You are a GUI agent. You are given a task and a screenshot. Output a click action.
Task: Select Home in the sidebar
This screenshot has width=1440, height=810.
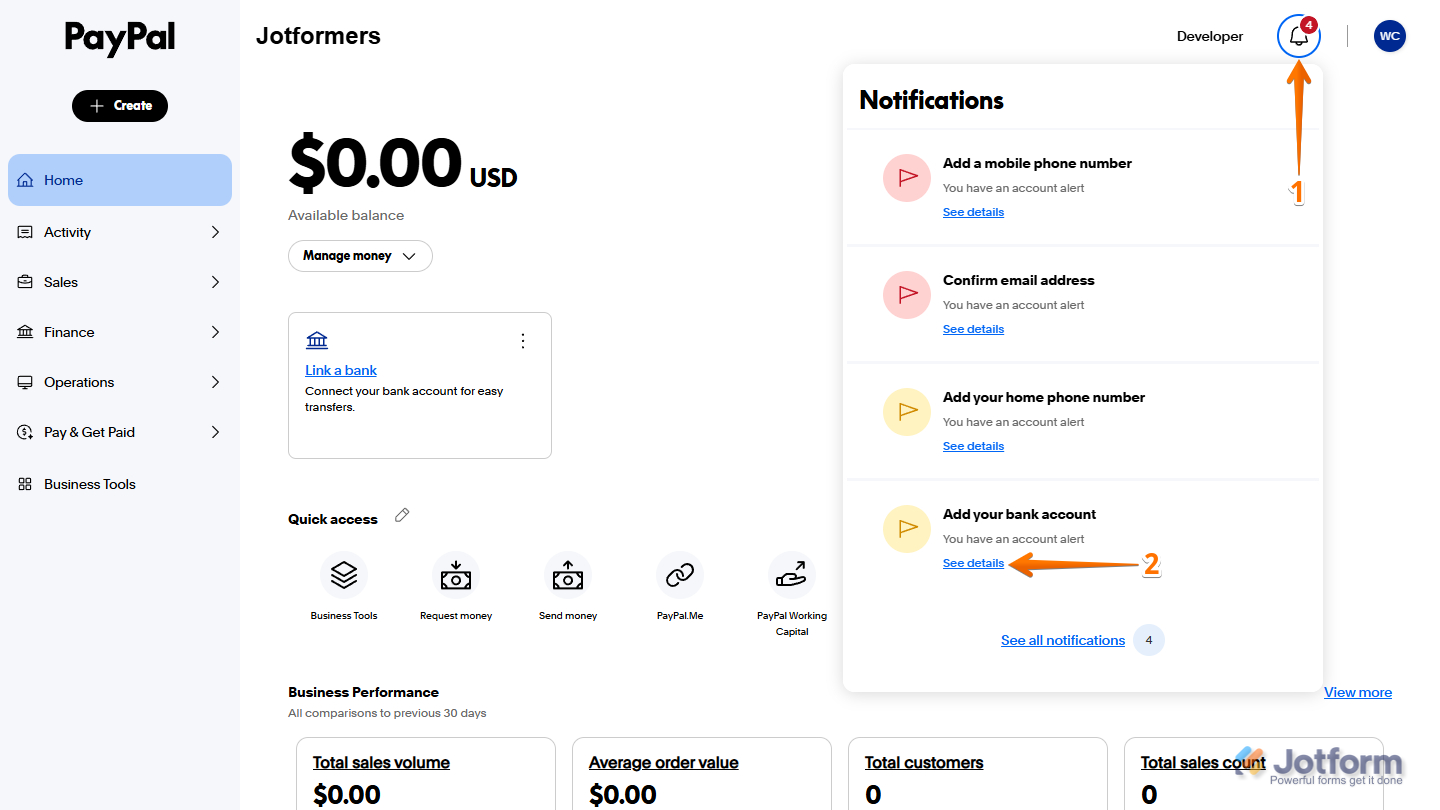pos(119,180)
